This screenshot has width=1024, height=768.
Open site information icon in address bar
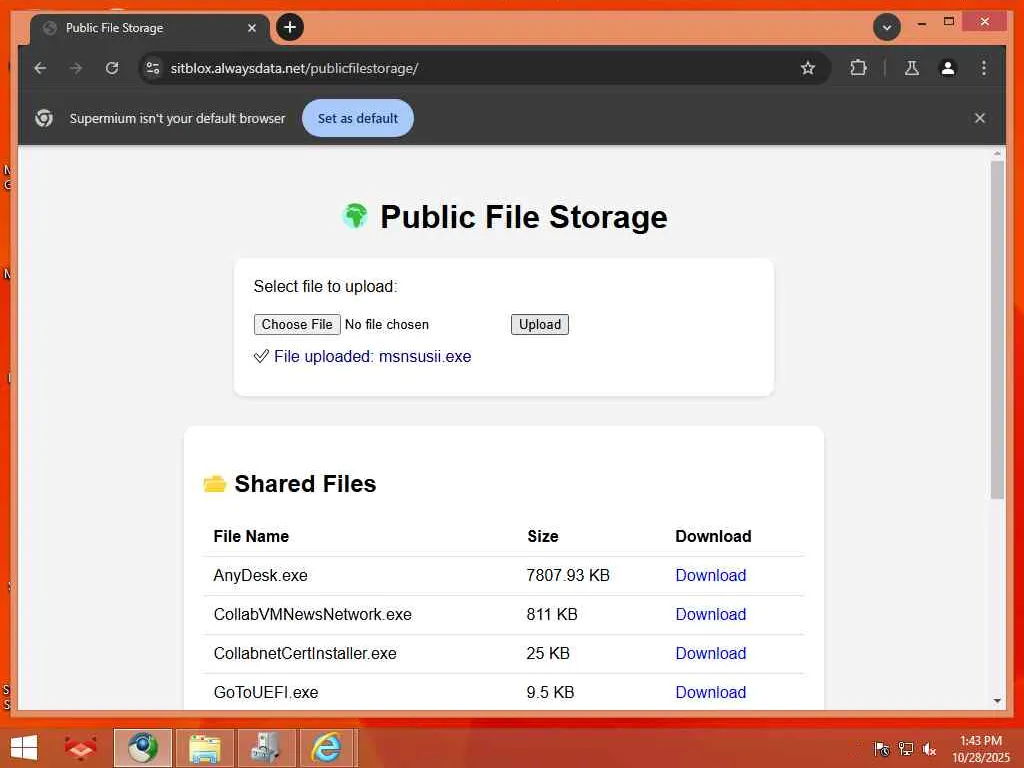coord(153,68)
